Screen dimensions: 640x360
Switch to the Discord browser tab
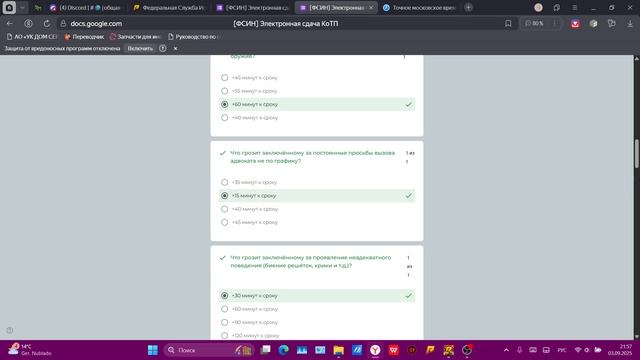pyautogui.click(x=85, y=8)
